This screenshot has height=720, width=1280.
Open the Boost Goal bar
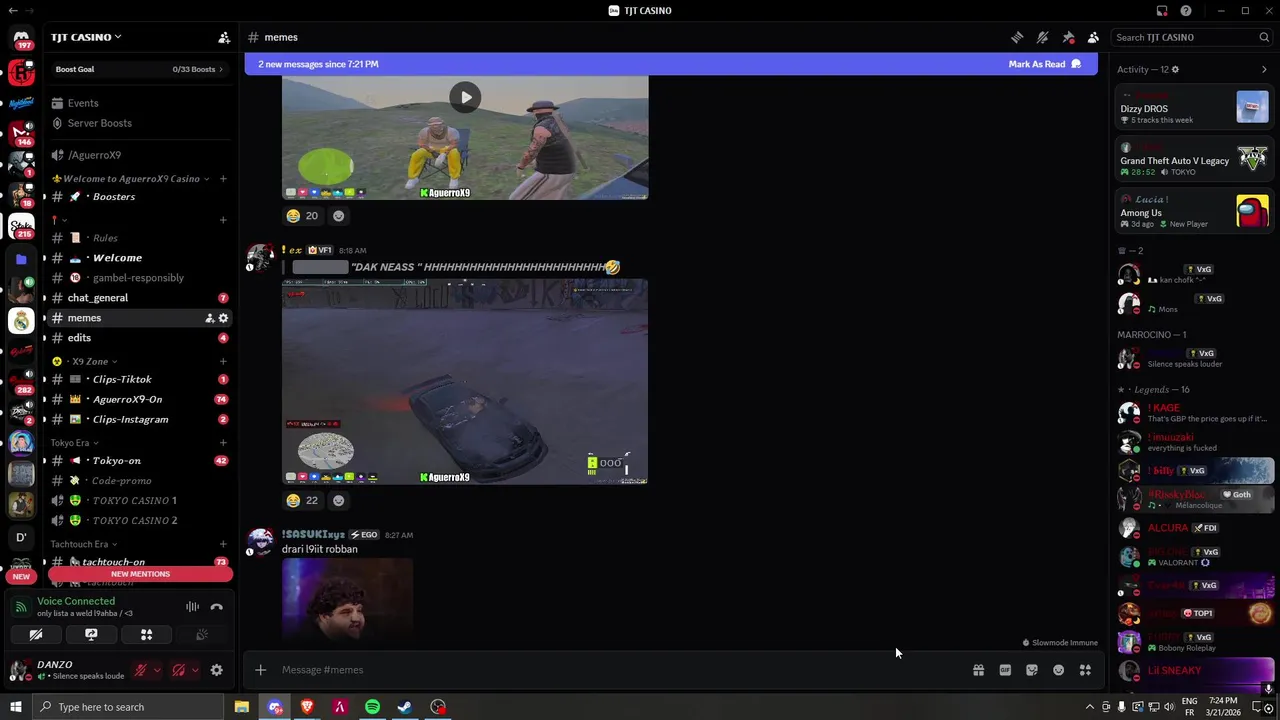pyautogui.click(x=139, y=69)
